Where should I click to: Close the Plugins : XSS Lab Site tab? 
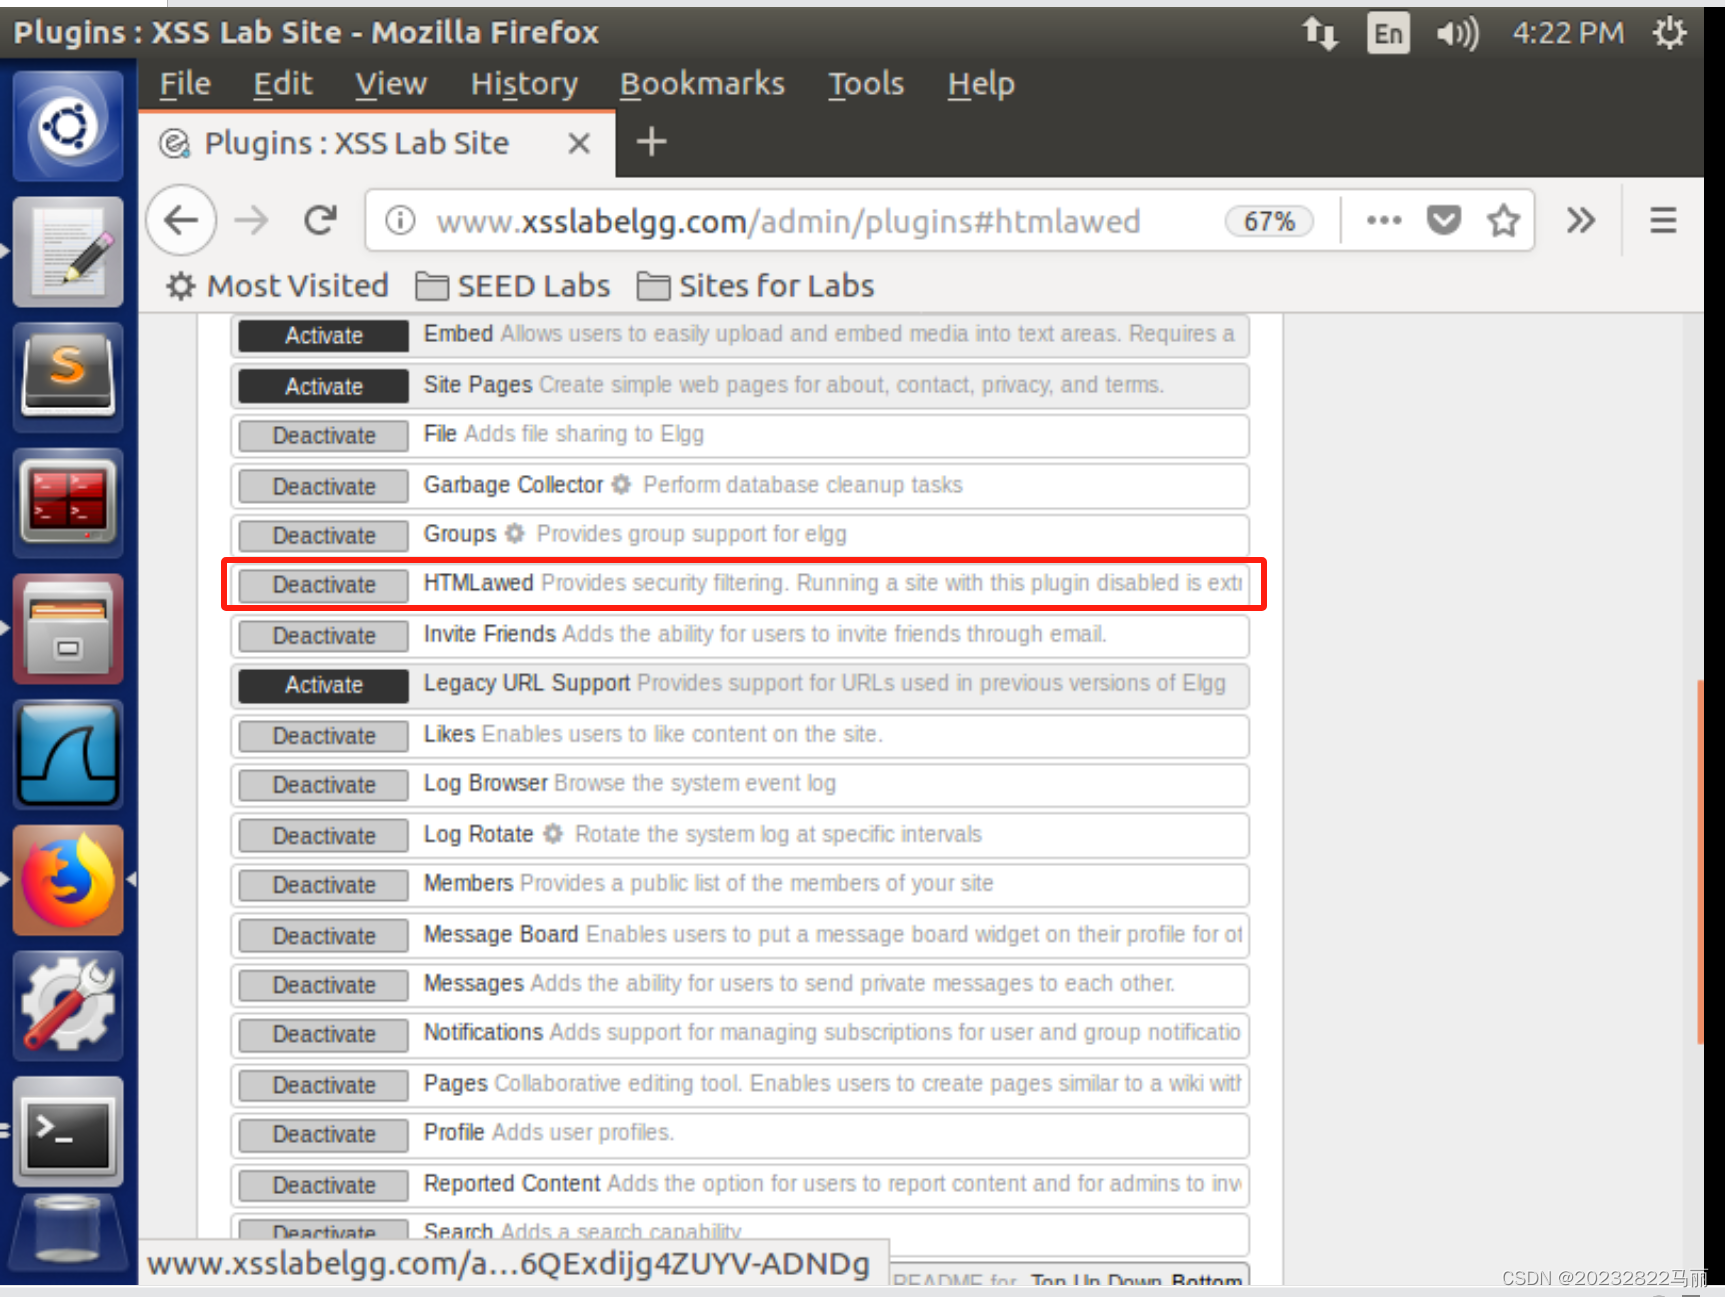tap(578, 144)
